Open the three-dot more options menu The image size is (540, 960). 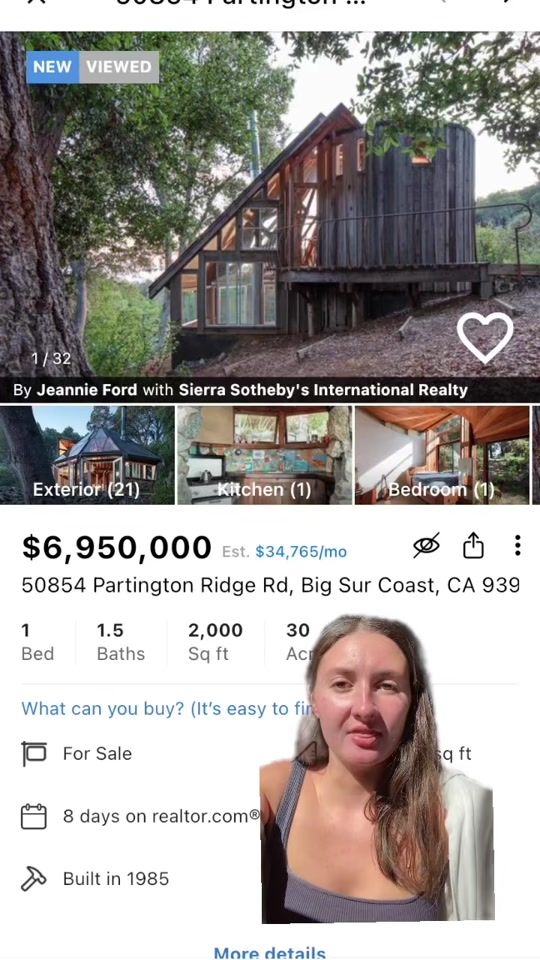pos(517,545)
